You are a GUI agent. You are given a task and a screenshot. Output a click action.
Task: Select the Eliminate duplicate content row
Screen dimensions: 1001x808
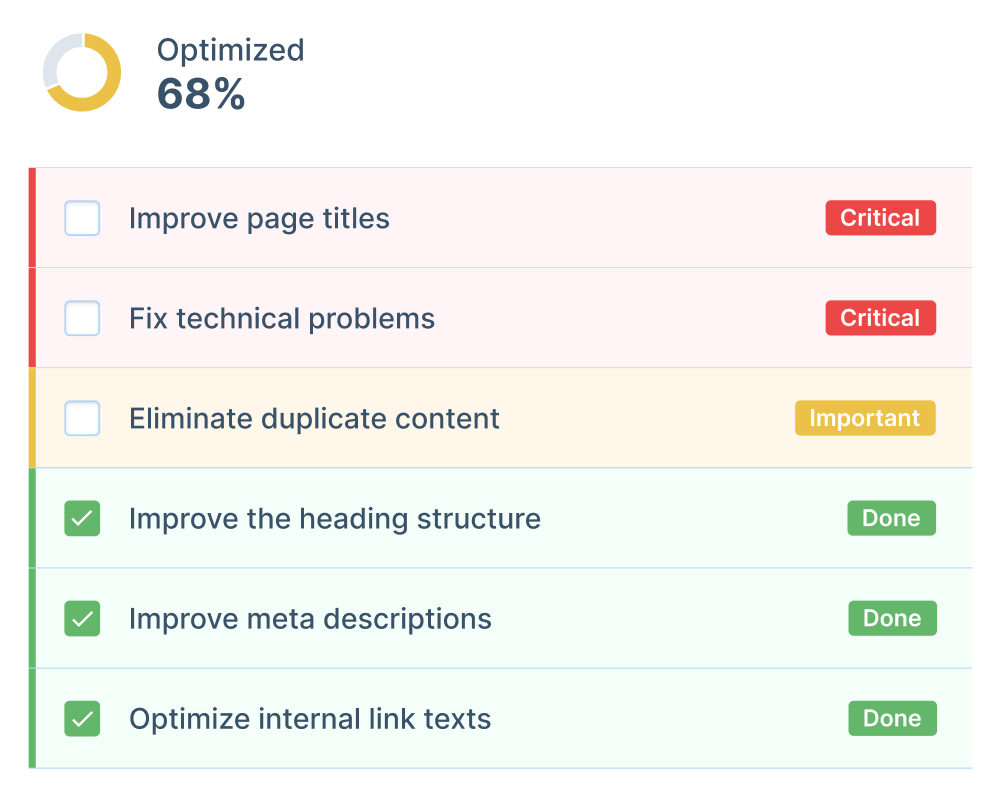[314, 418]
